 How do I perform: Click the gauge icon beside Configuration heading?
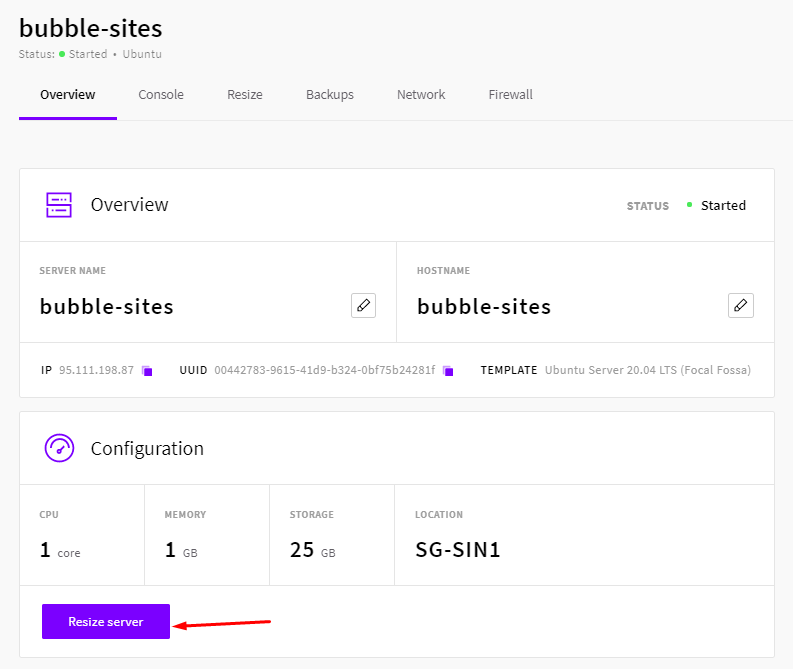coord(59,448)
